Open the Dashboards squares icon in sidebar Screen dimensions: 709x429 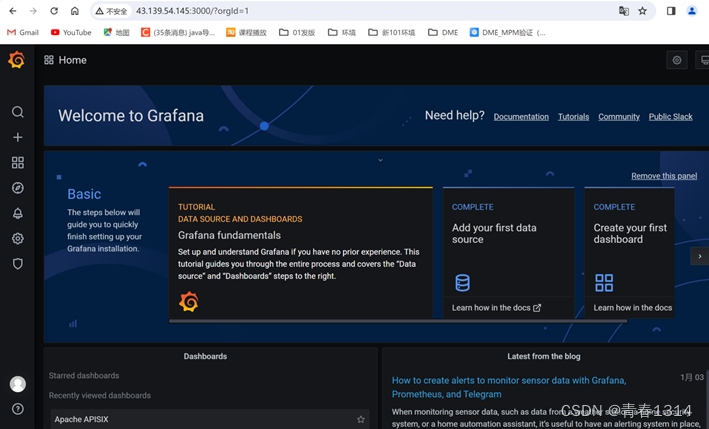point(18,162)
